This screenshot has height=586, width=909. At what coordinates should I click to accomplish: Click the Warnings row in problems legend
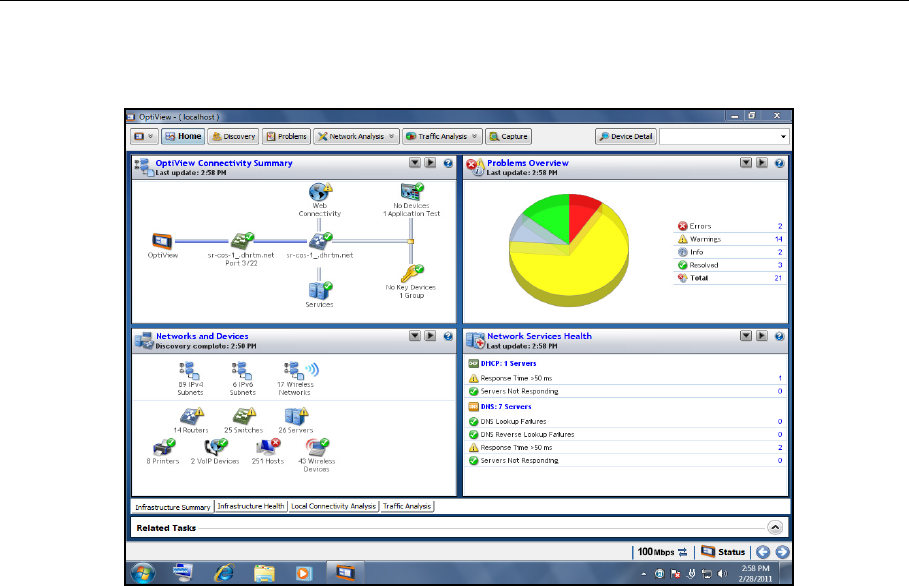730,239
